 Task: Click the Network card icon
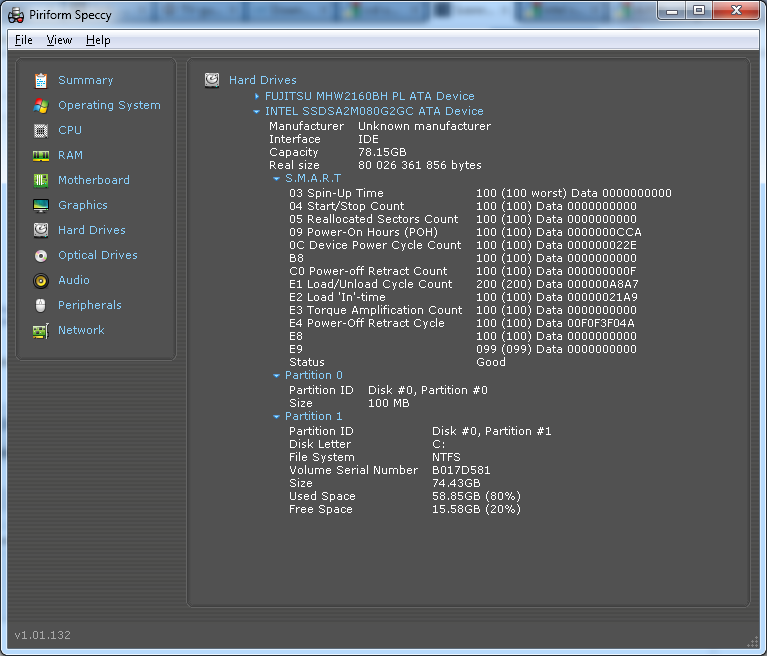pos(41,331)
